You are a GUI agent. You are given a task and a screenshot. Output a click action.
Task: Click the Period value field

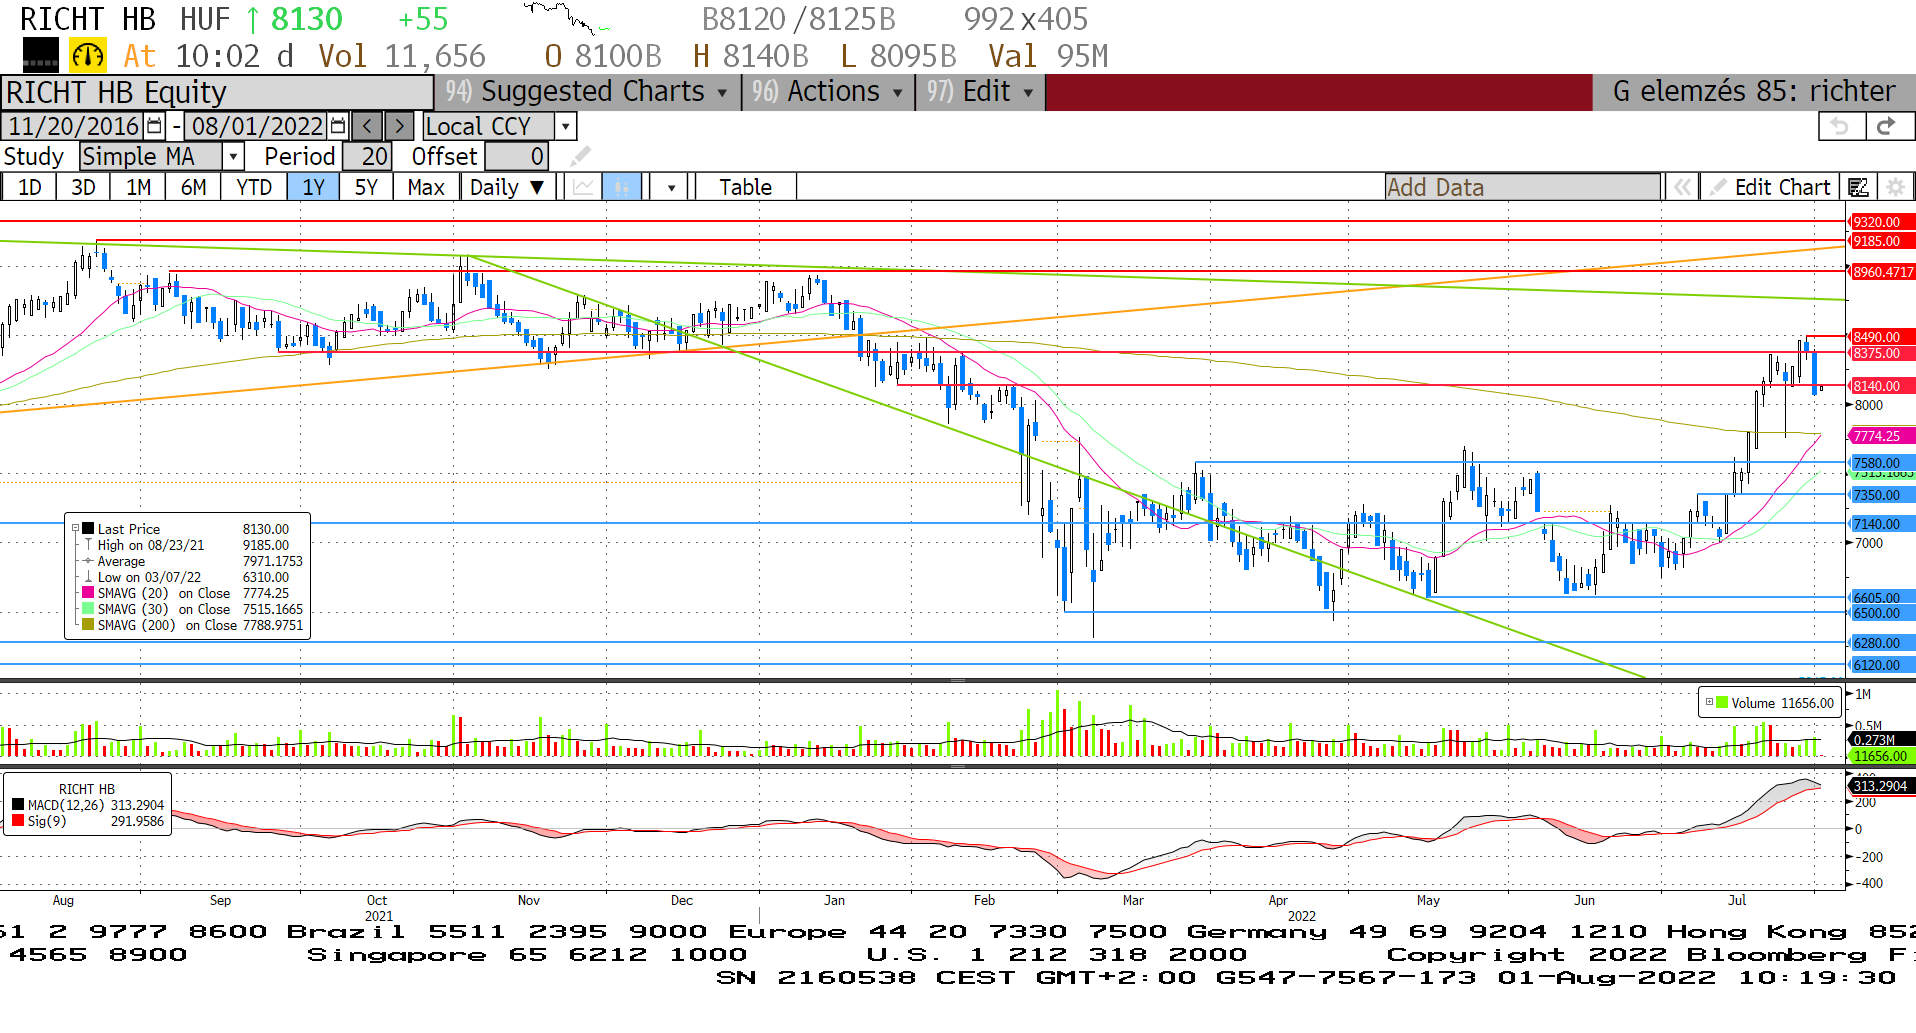(366, 156)
